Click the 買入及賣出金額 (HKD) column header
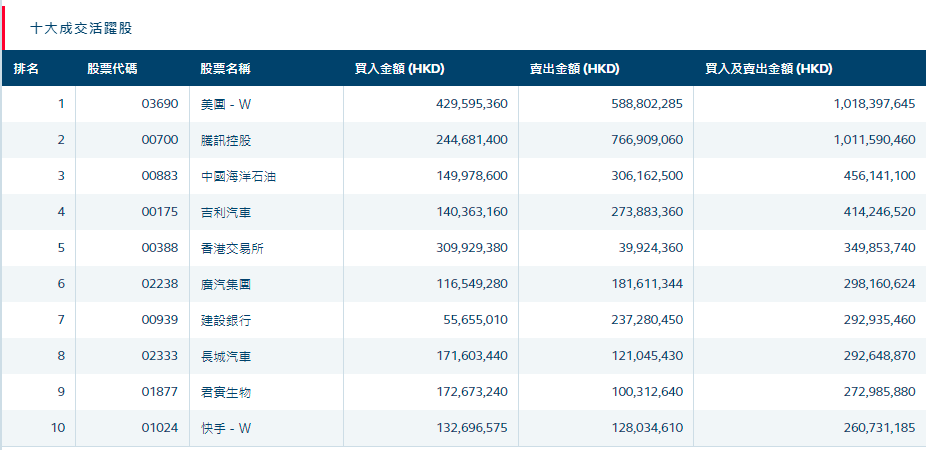Image resolution: width=926 pixels, height=450 pixels. [769, 69]
